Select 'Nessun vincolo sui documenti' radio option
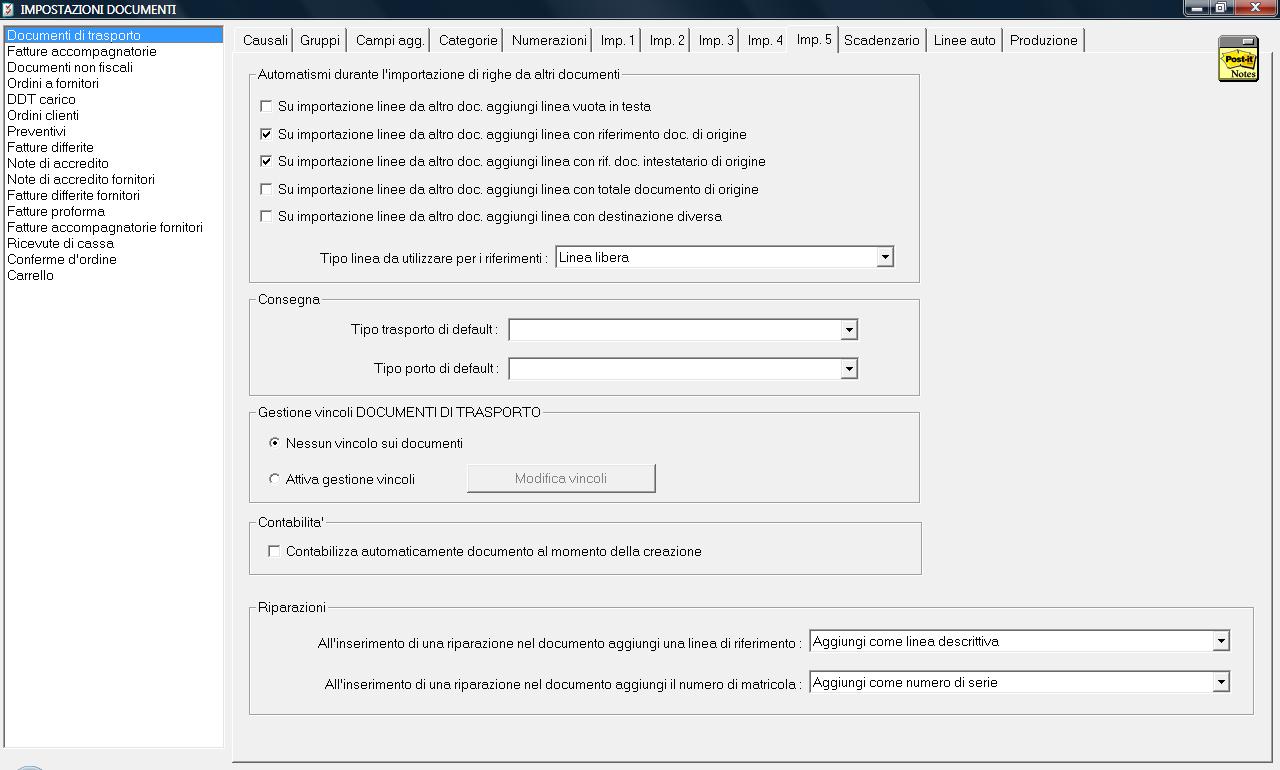 [275, 443]
